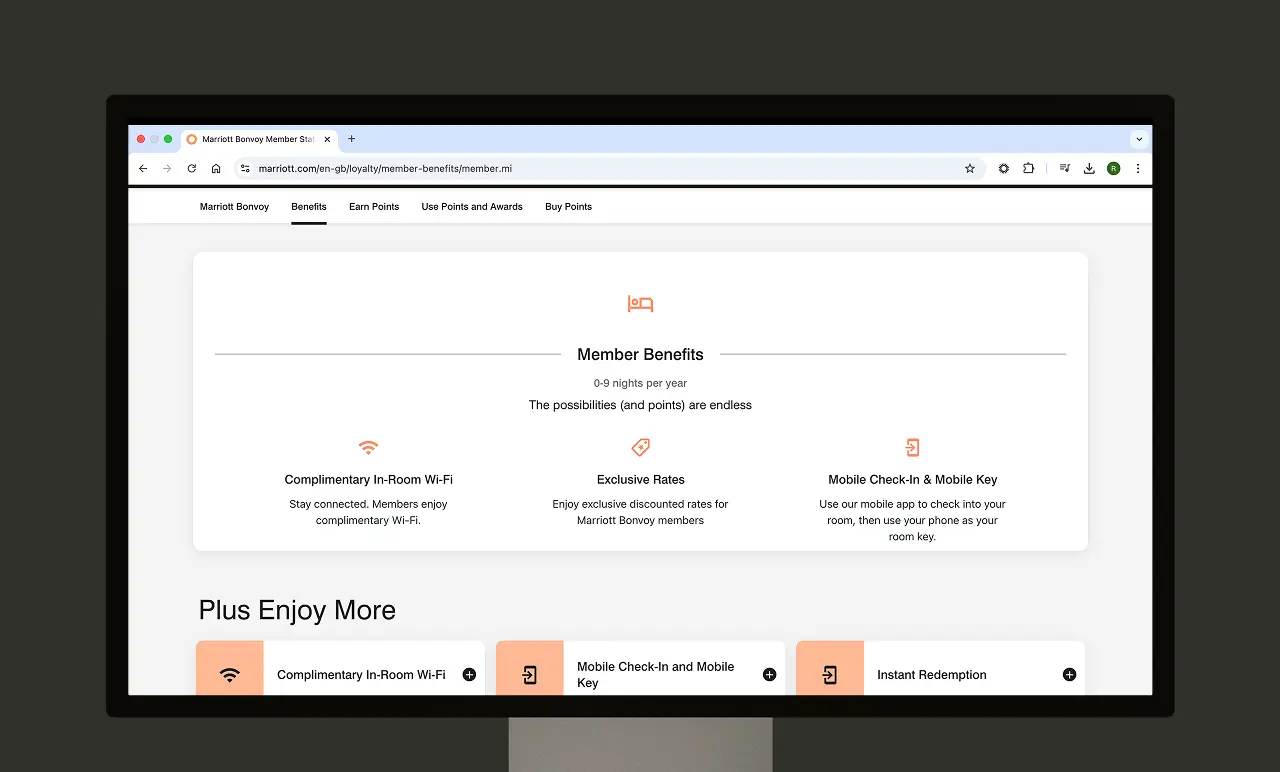Select Buy Points in the navigation bar
Image resolution: width=1280 pixels, height=772 pixels.
pos(567,206)
